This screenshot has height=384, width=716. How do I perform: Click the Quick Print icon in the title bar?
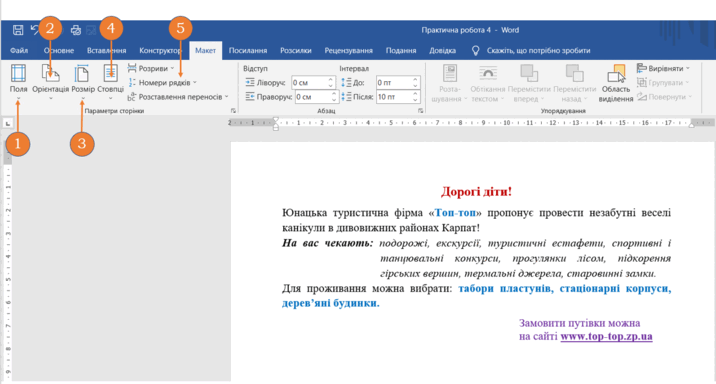(x=76, y=30)
